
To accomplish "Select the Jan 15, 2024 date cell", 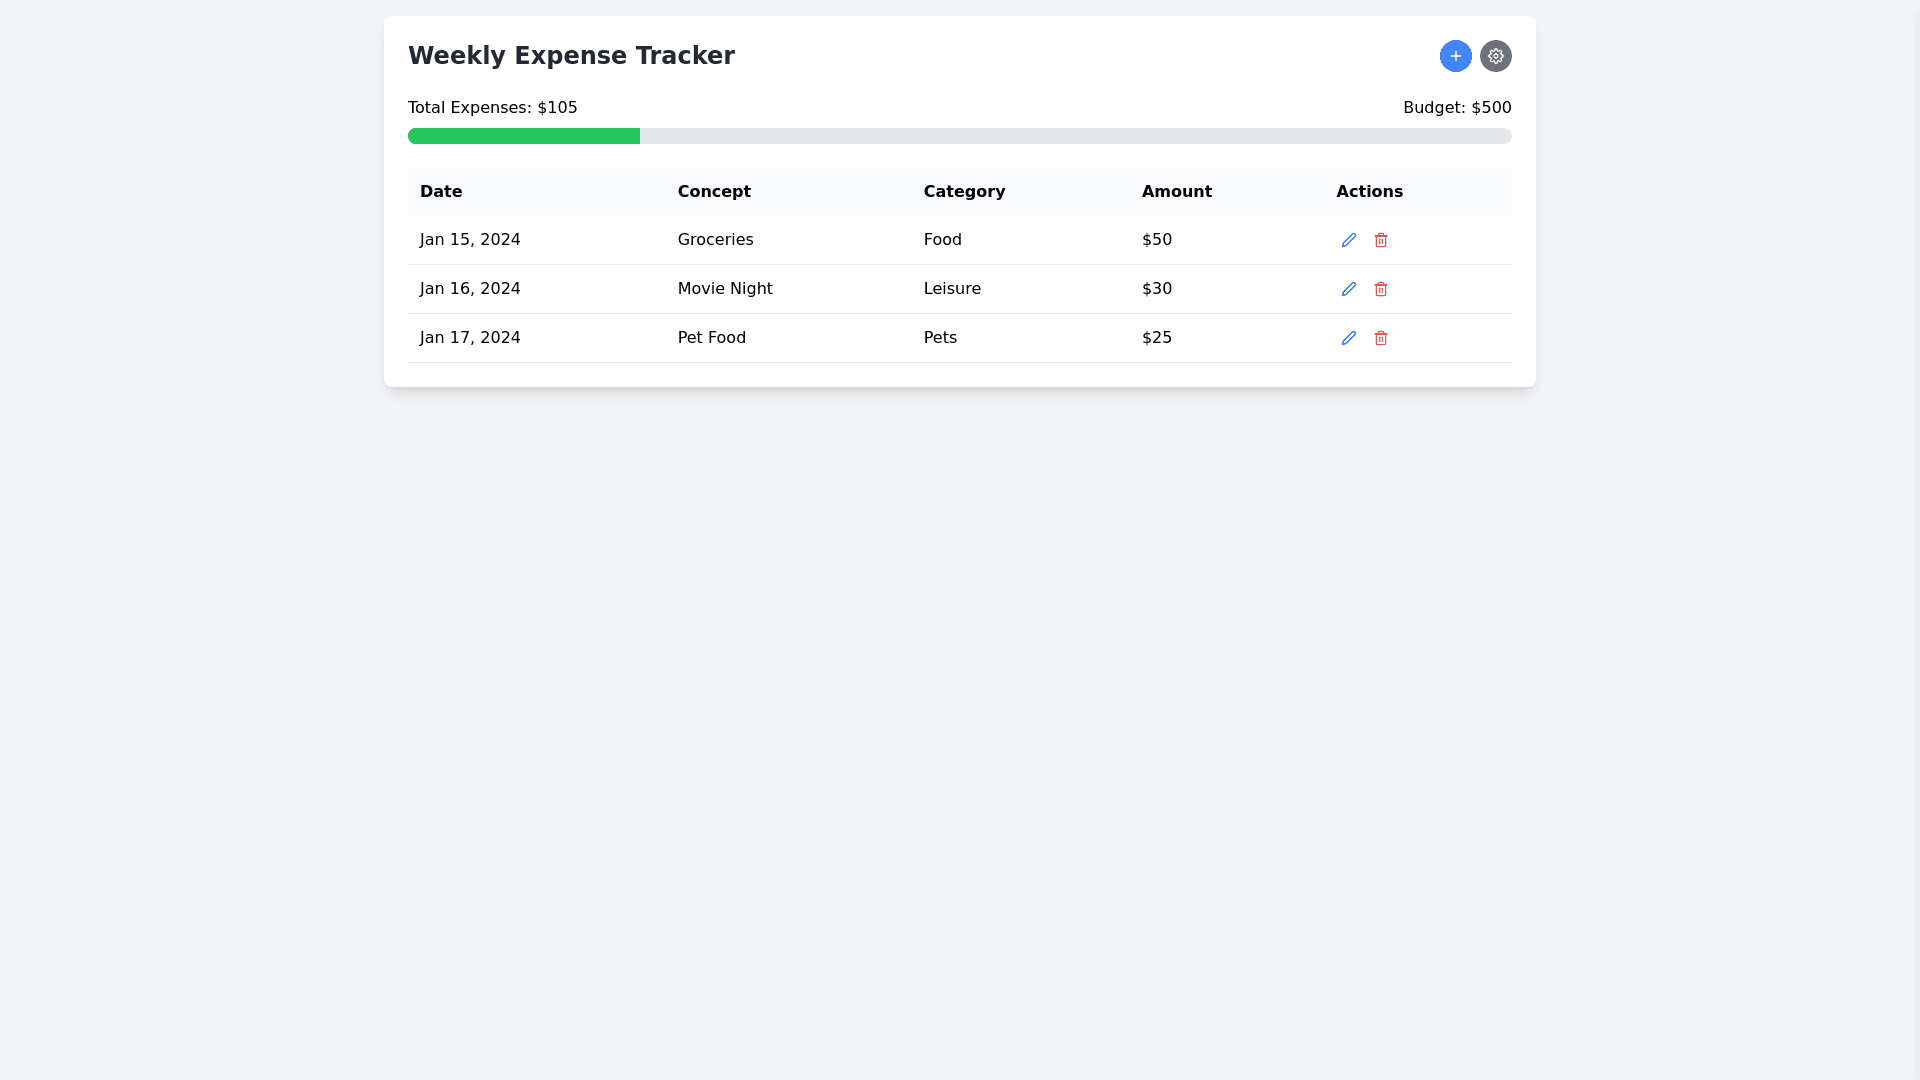I will click(470, 240).
